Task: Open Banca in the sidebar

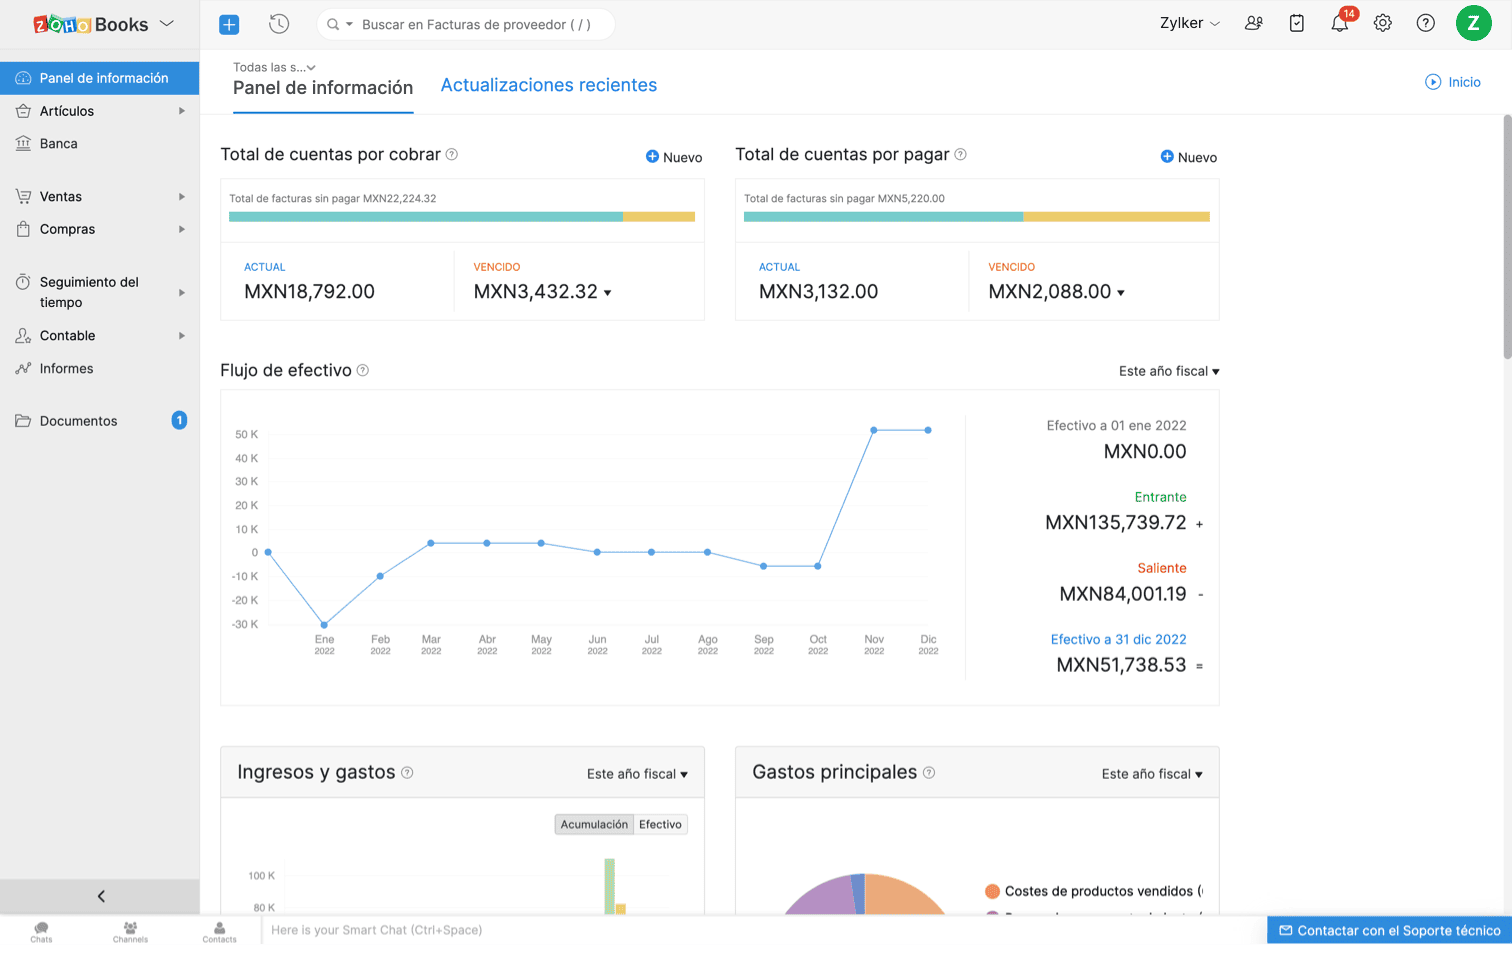Action: point(59,144)
